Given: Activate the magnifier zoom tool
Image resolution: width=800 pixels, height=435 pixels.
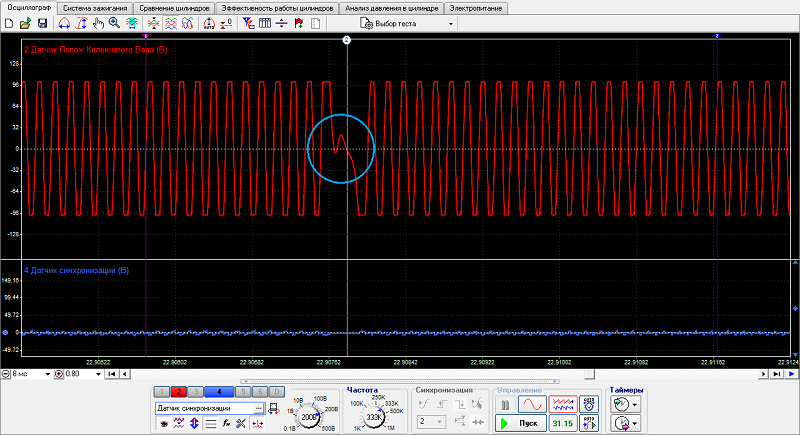Looking at the screenshot, I should tap(114, 23).
